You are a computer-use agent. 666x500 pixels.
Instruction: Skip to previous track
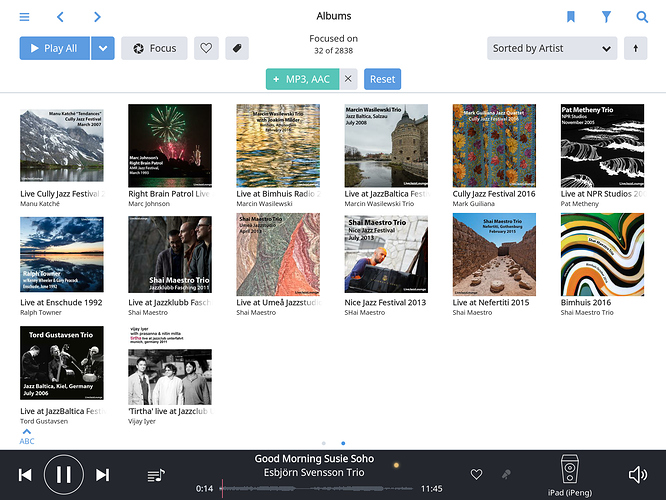[25, 475]
